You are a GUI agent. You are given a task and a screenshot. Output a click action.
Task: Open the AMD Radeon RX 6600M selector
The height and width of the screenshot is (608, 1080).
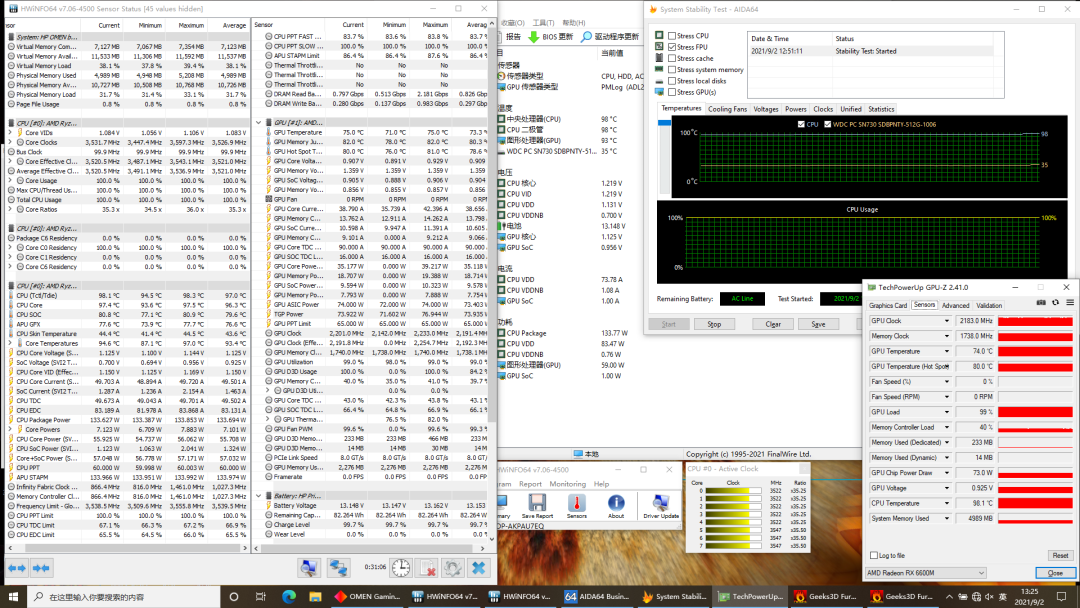(x=927, y=572)
